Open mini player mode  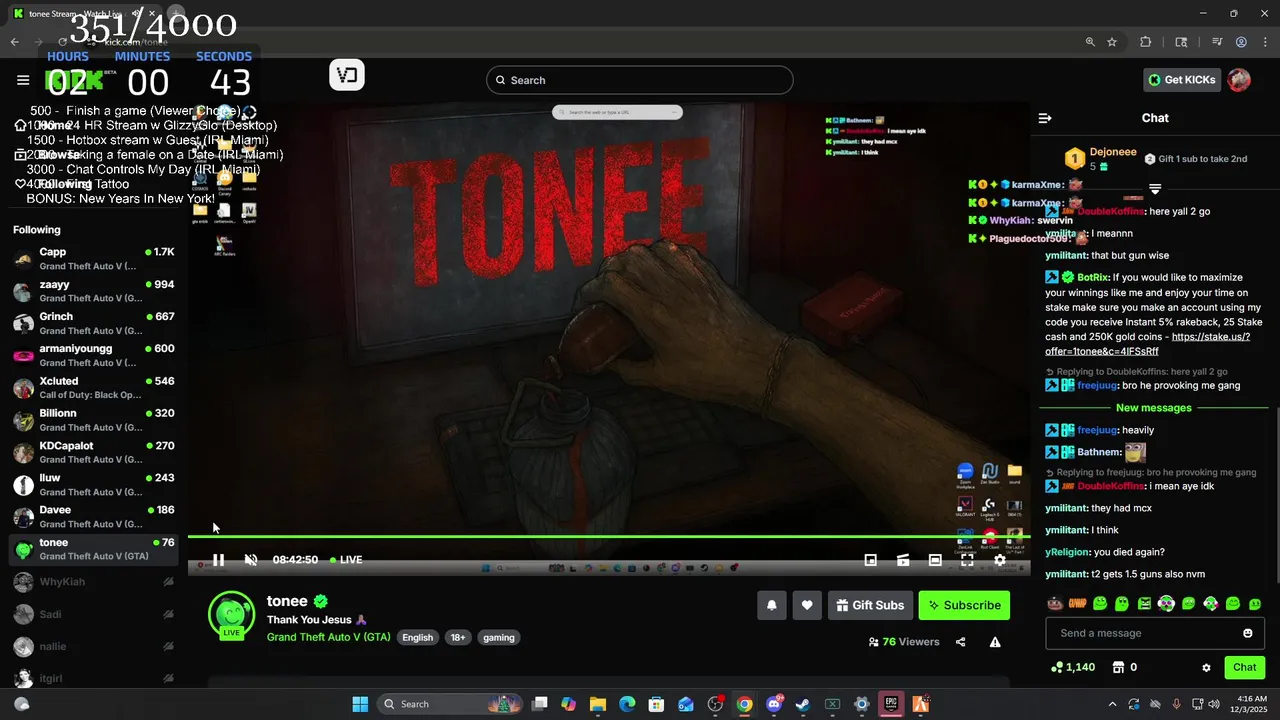pos(871,560)
